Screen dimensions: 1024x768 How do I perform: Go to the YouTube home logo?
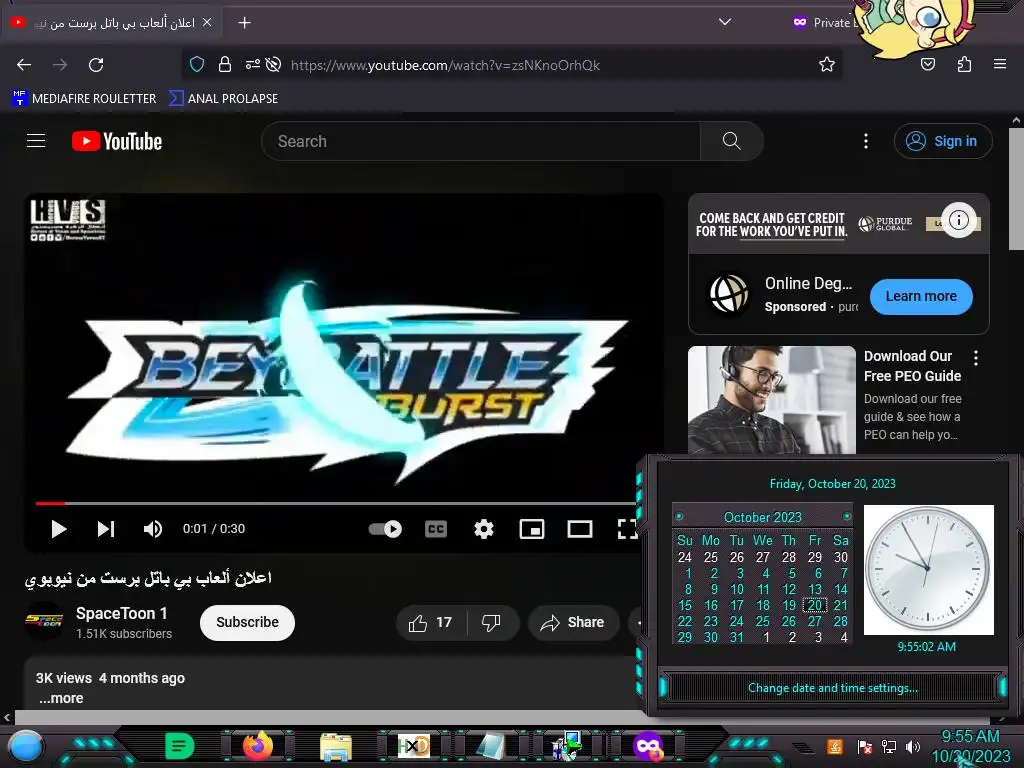(x=117, y=141)
